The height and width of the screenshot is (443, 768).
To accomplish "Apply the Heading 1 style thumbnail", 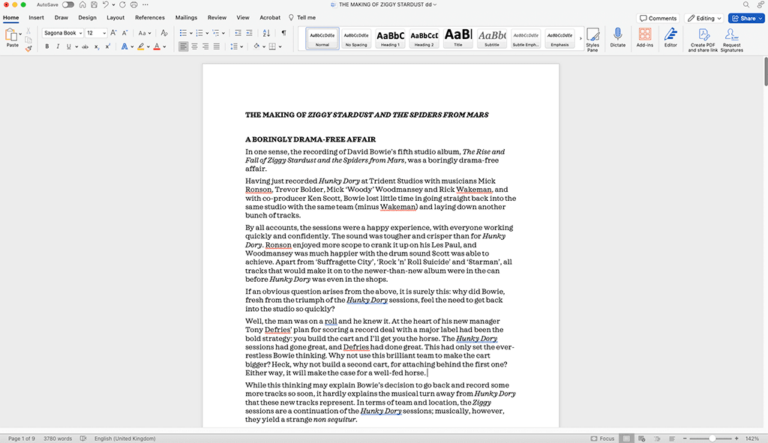I will [391, 38].
